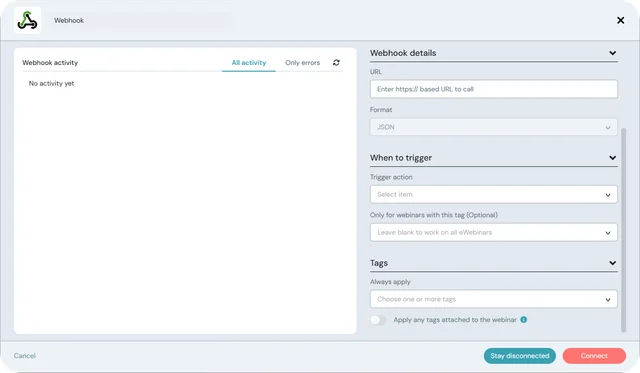Open the Always apply tags dropdown
This screenshot has width=640, height=373.
(493, 299)
